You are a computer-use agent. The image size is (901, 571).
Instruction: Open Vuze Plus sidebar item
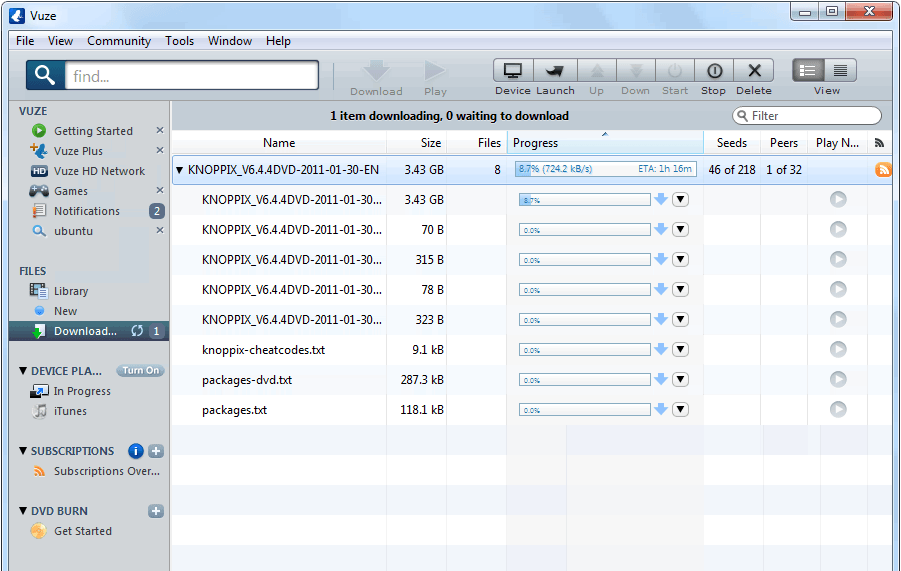point(78,151)
